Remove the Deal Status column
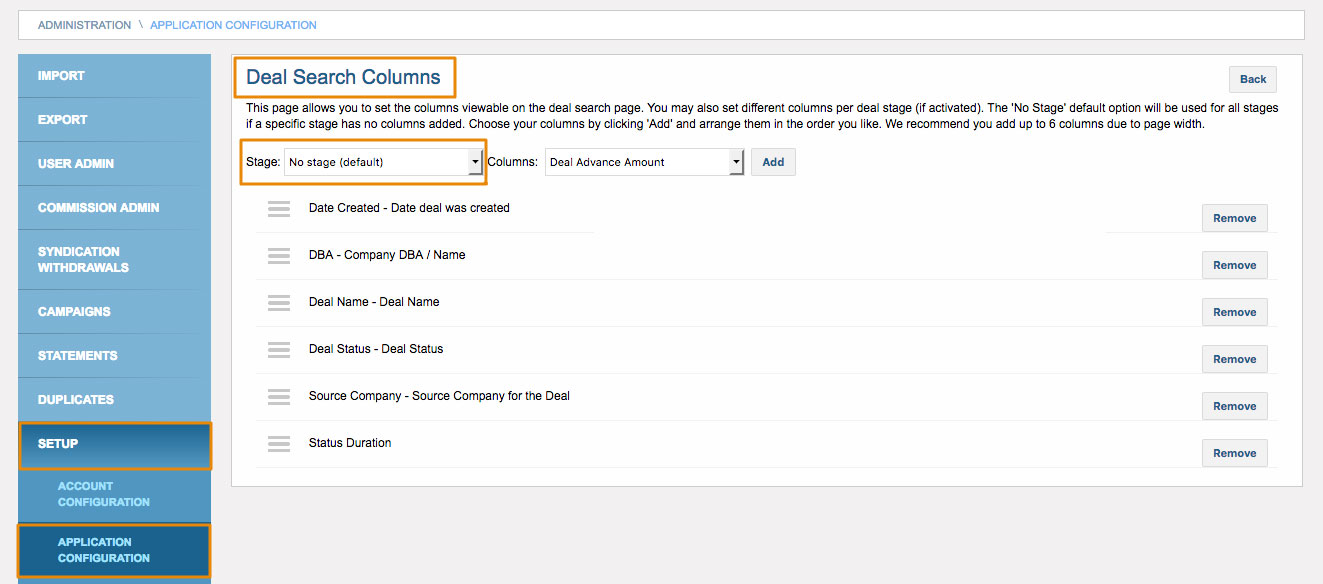This screenshot has width=1323, height=584. (1235, 359)
